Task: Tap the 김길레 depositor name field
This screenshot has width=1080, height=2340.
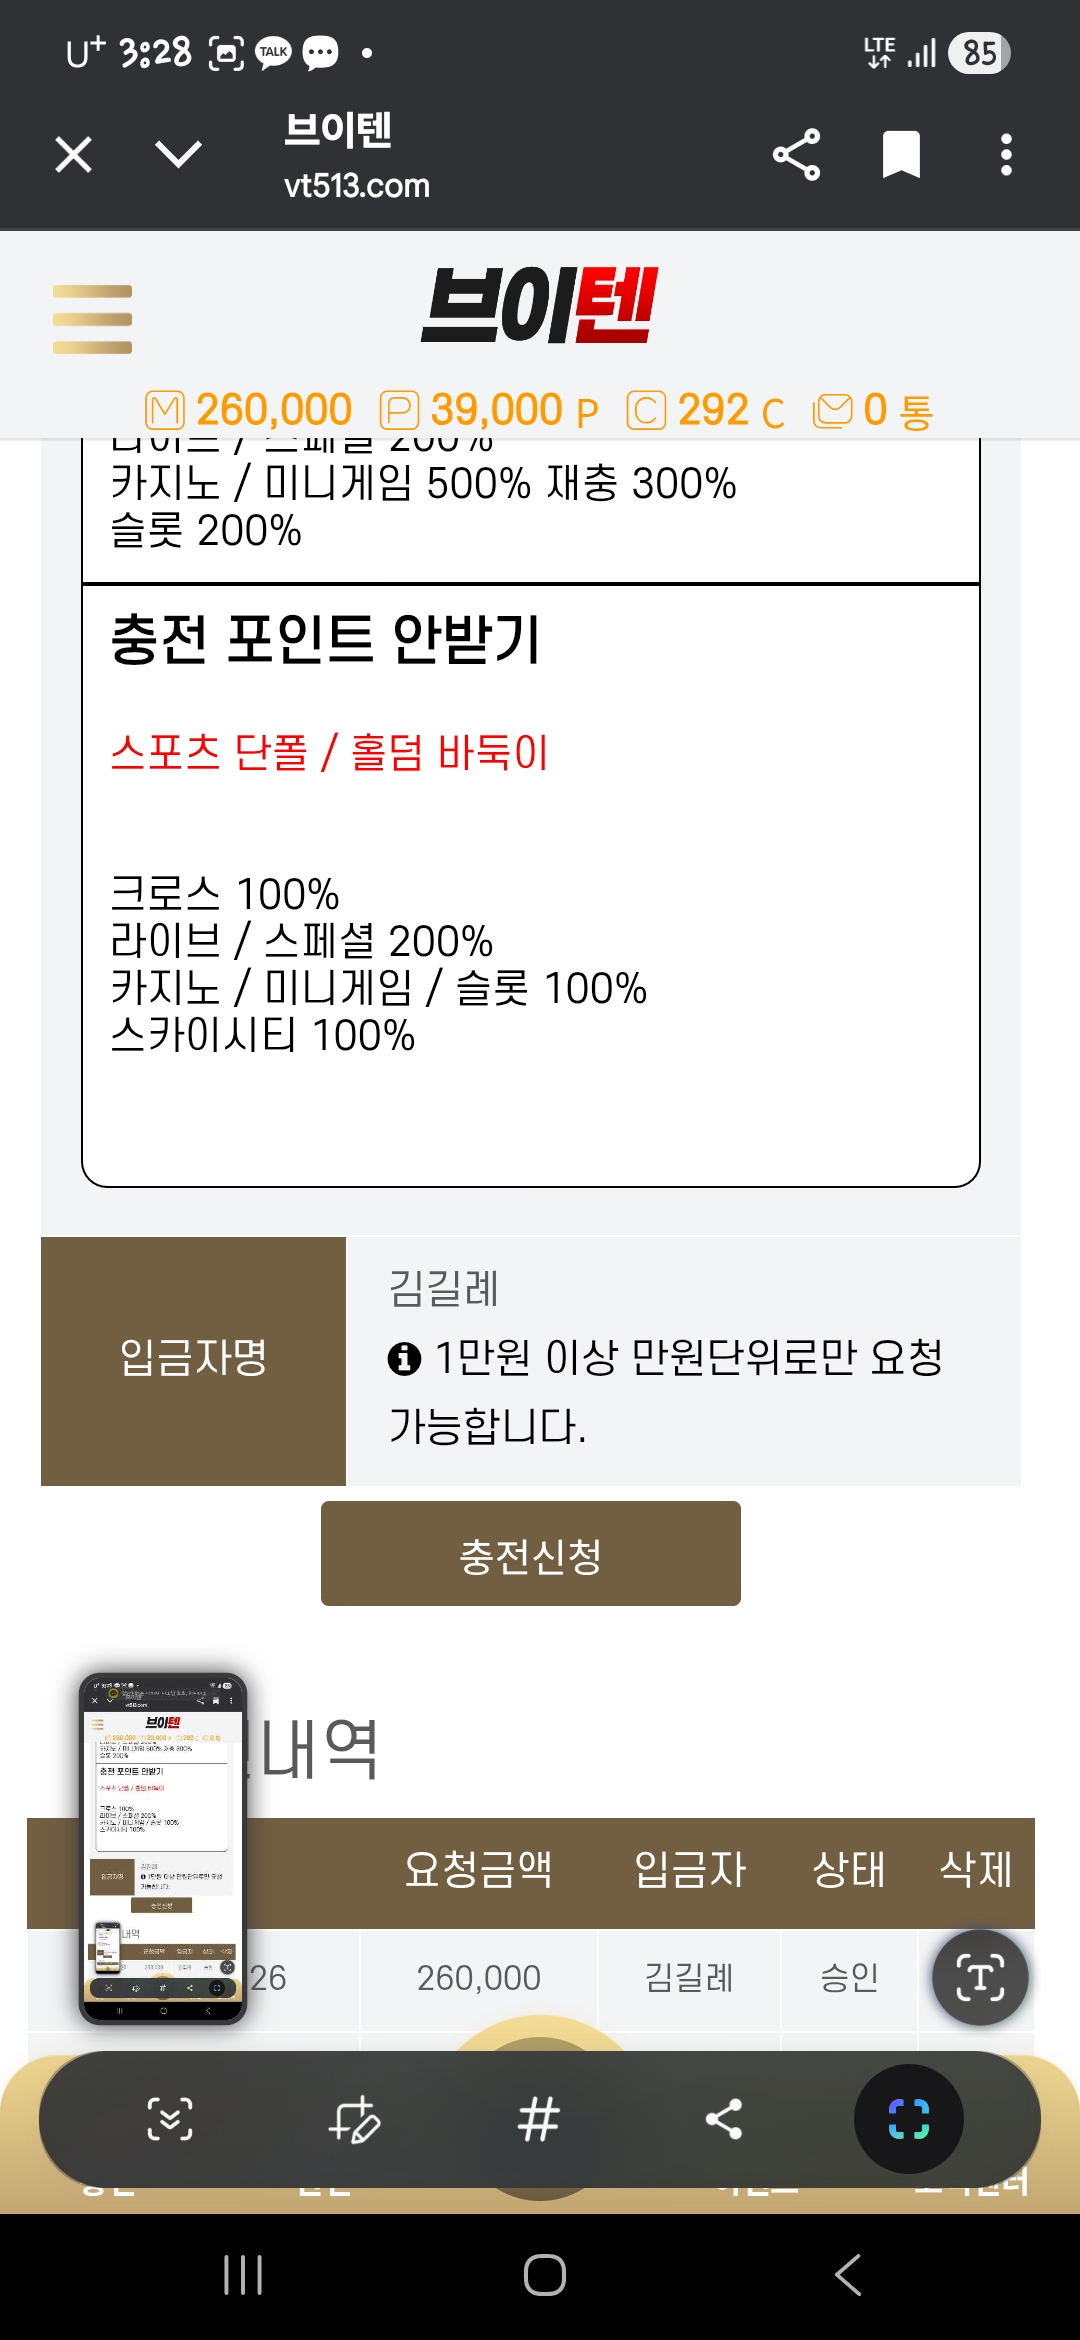Action: click(x=445, y=1288)
